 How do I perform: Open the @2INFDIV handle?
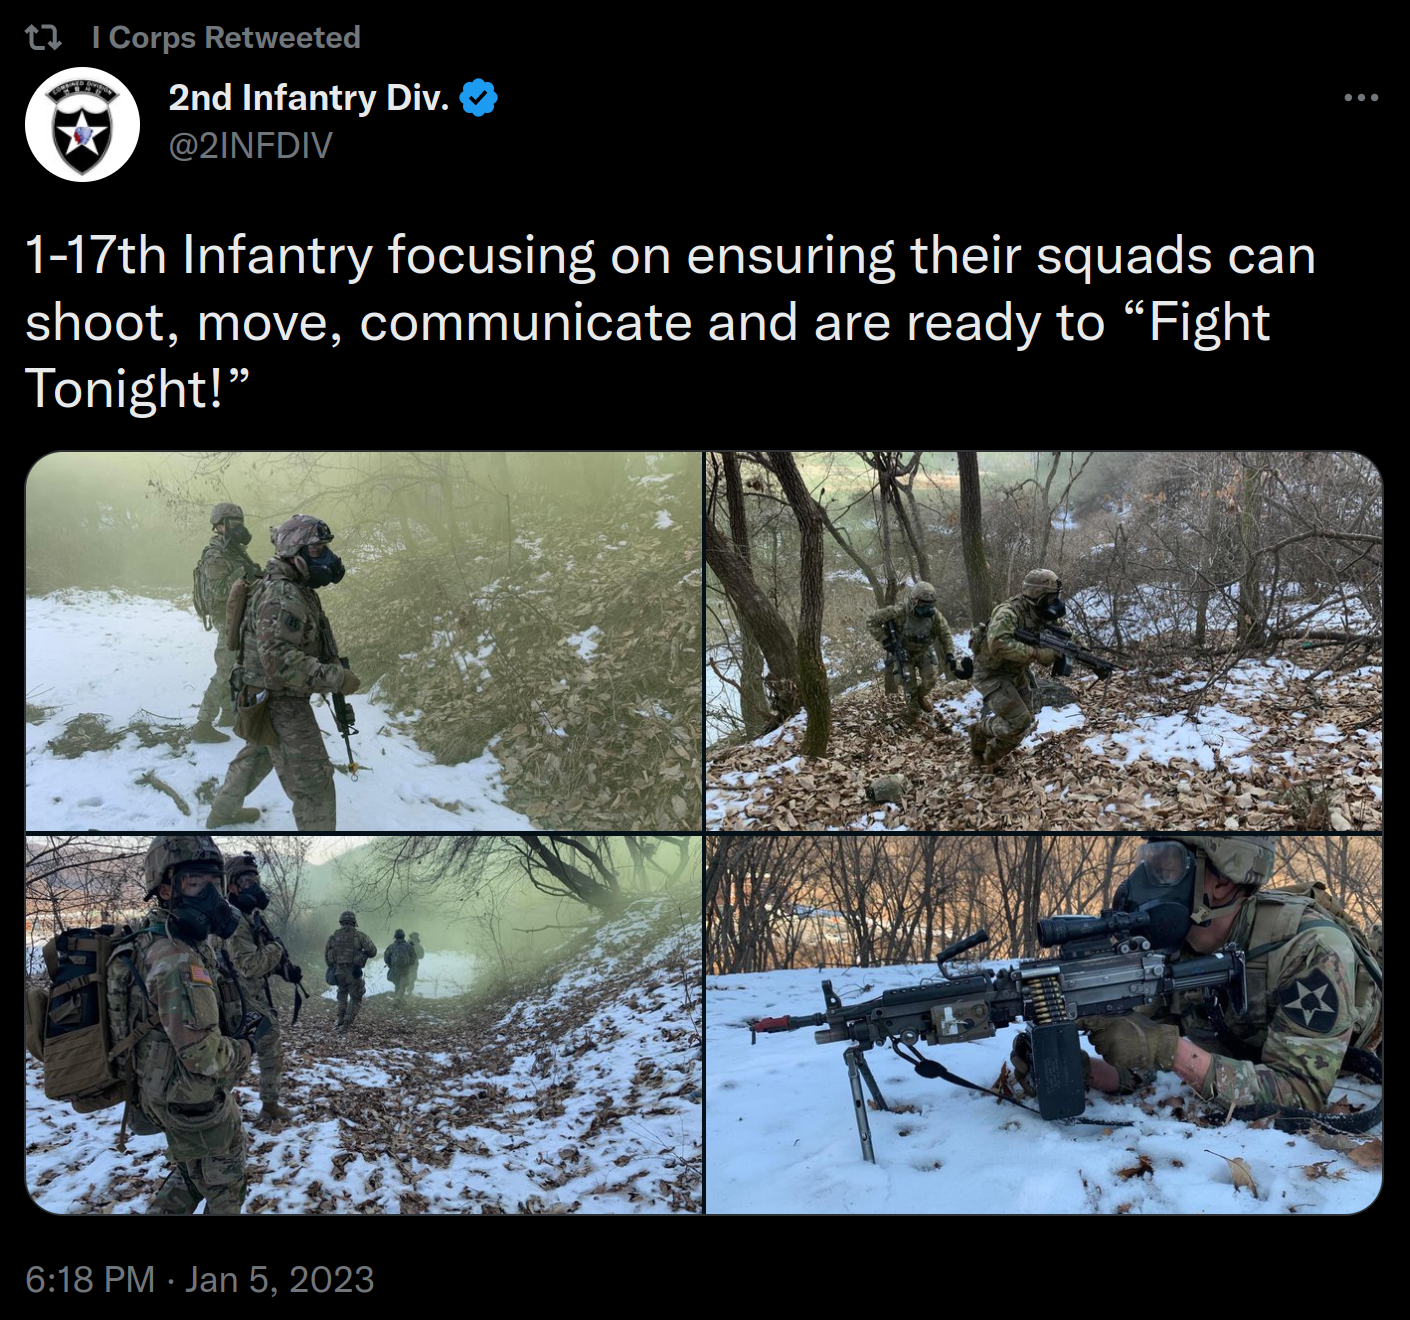click(x=250, y=146)
